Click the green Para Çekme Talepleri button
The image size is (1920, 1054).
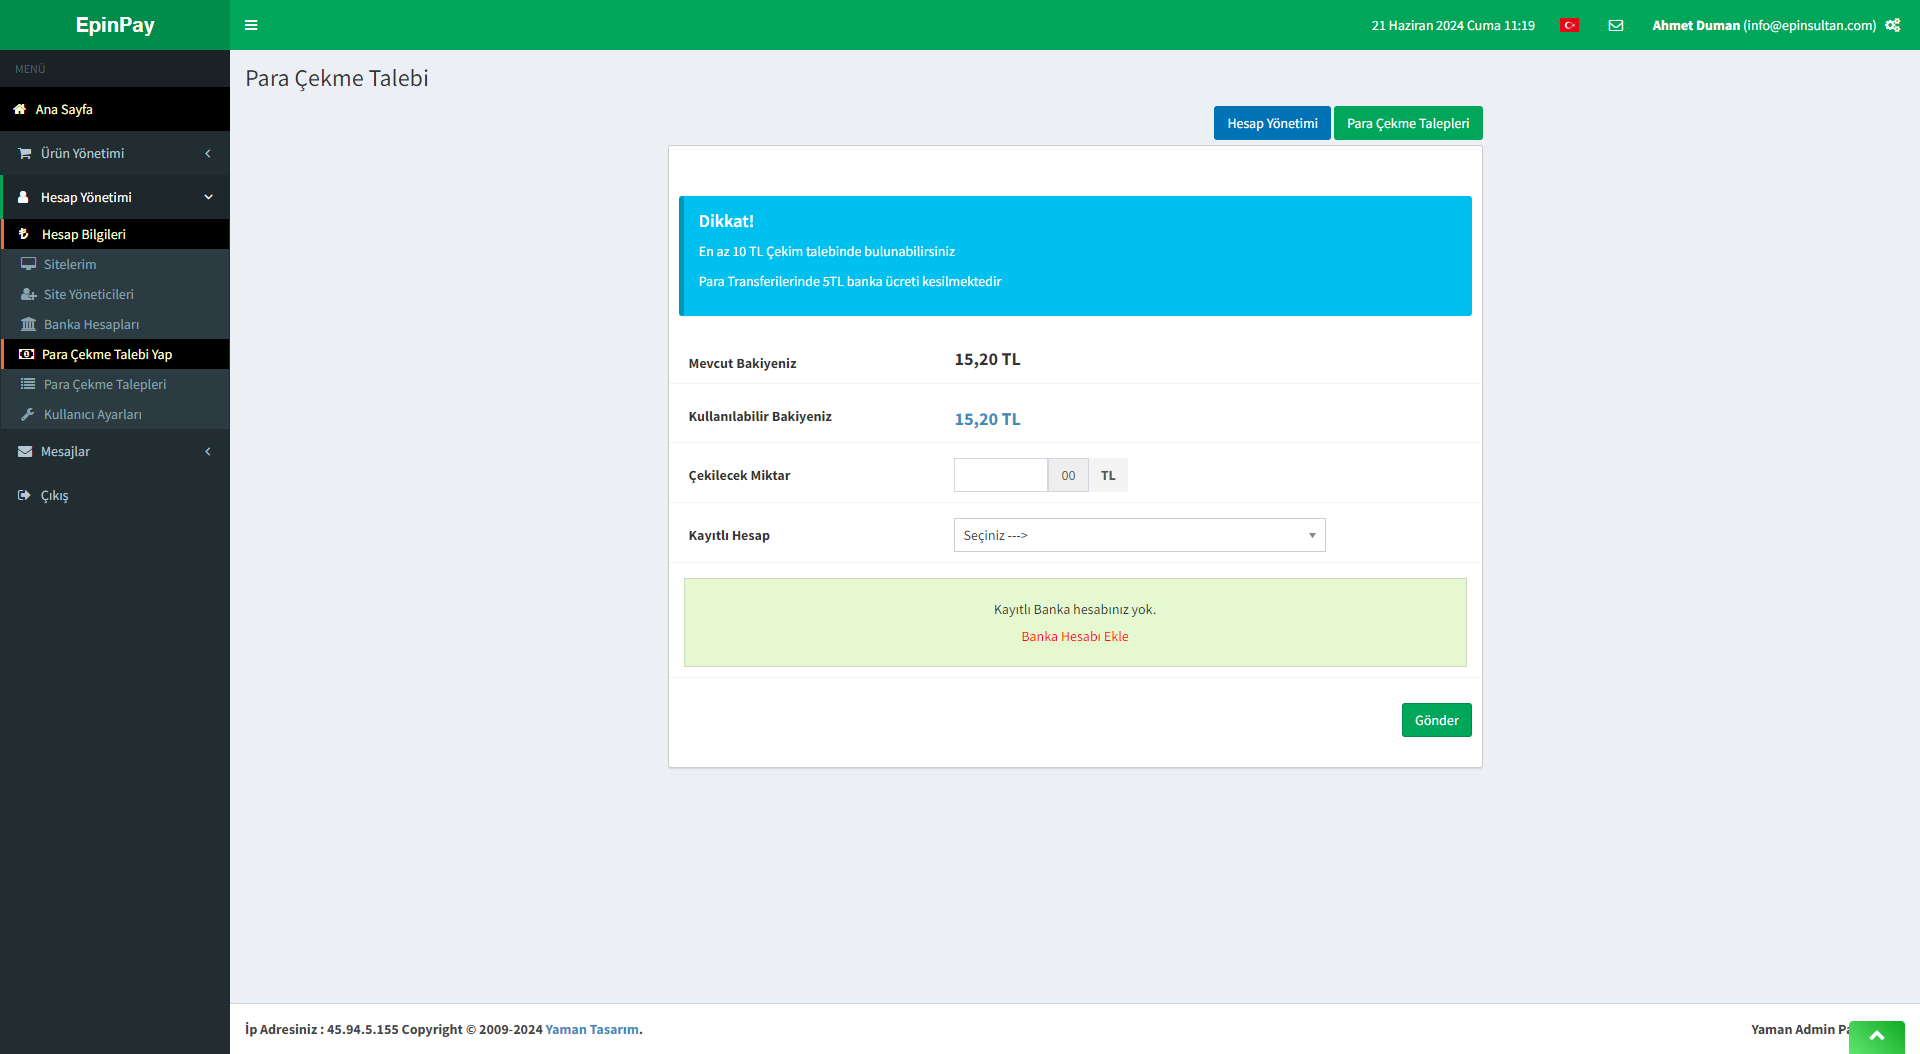point(1408,123)
